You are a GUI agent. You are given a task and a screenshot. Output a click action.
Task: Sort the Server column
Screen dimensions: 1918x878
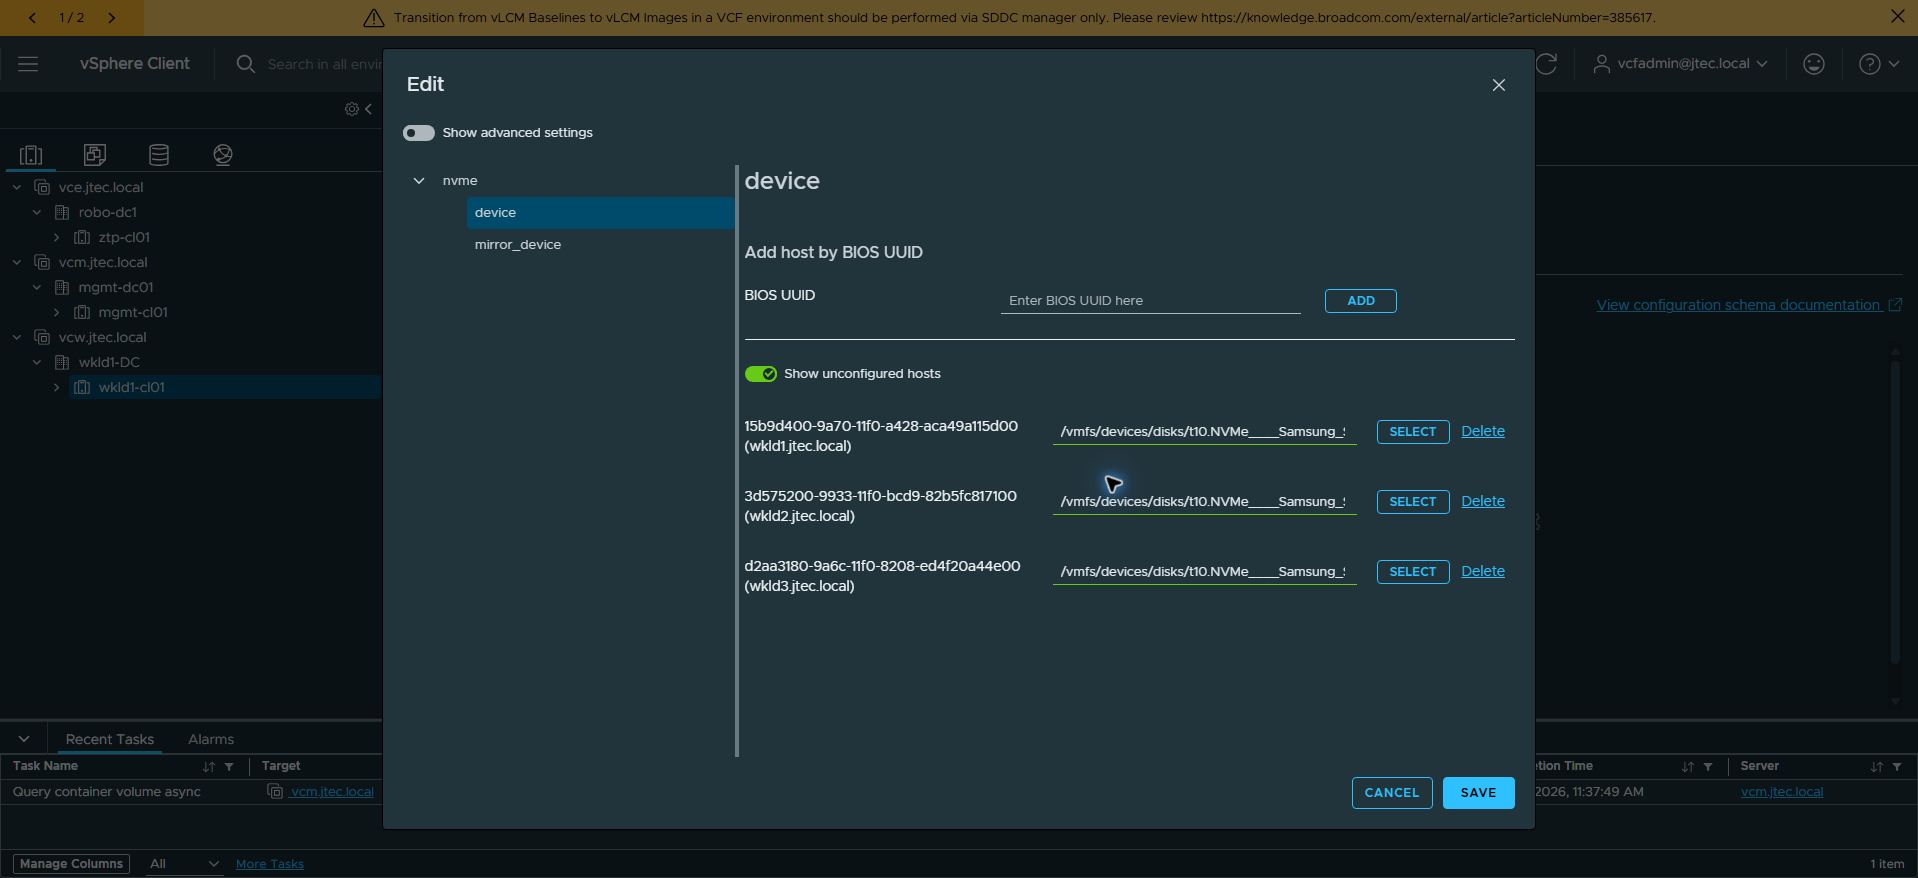tap(1876, 767)
